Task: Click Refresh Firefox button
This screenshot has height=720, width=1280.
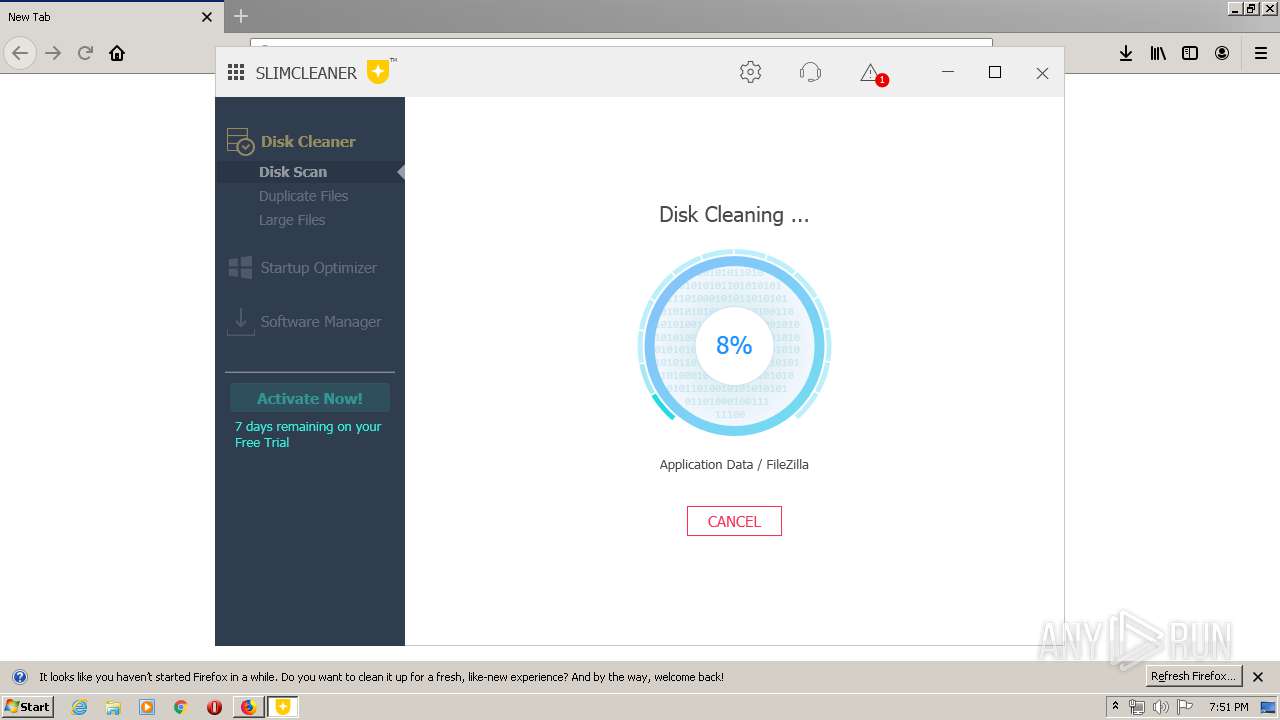Action: [1194, 676]
